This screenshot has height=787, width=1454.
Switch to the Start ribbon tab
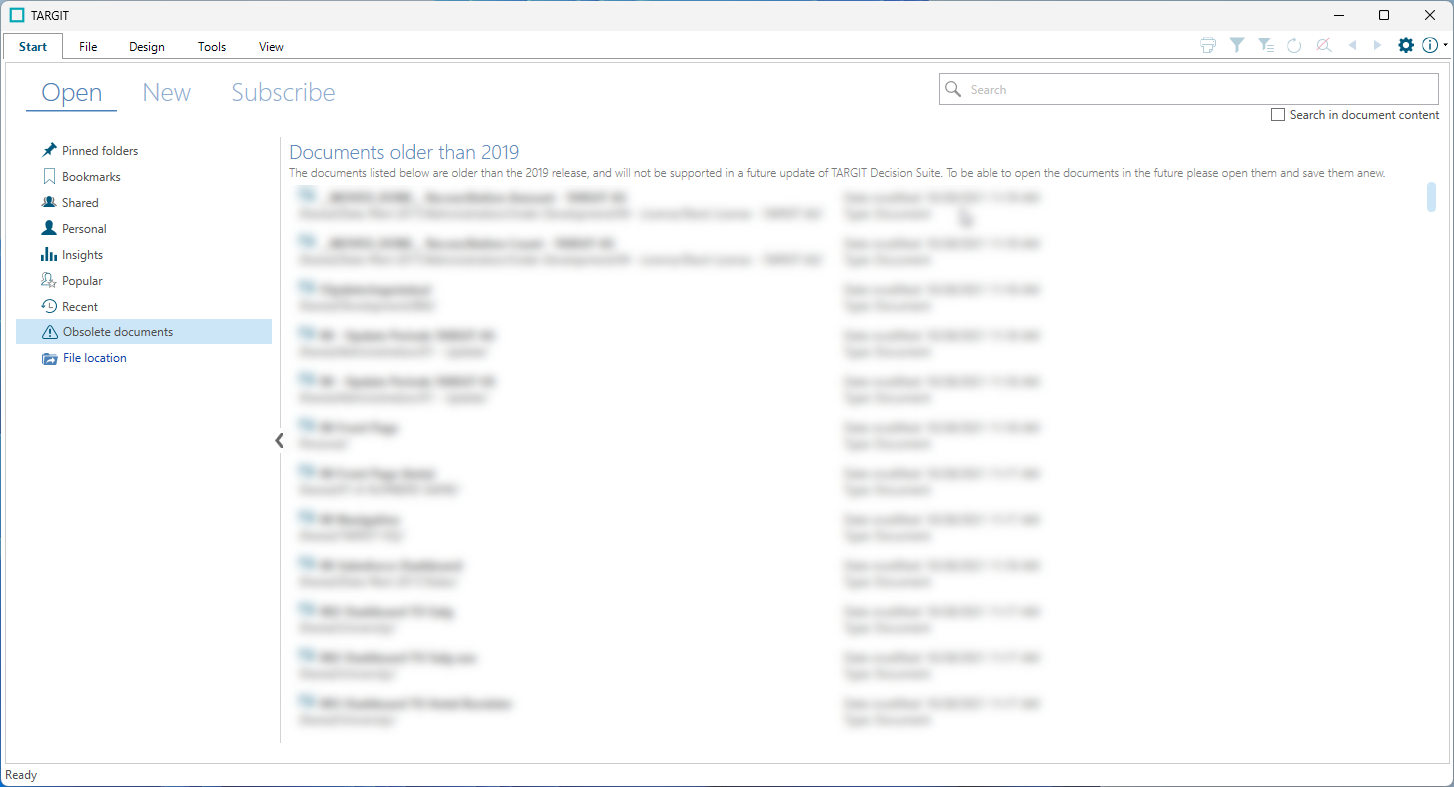(x=33, y=46)
